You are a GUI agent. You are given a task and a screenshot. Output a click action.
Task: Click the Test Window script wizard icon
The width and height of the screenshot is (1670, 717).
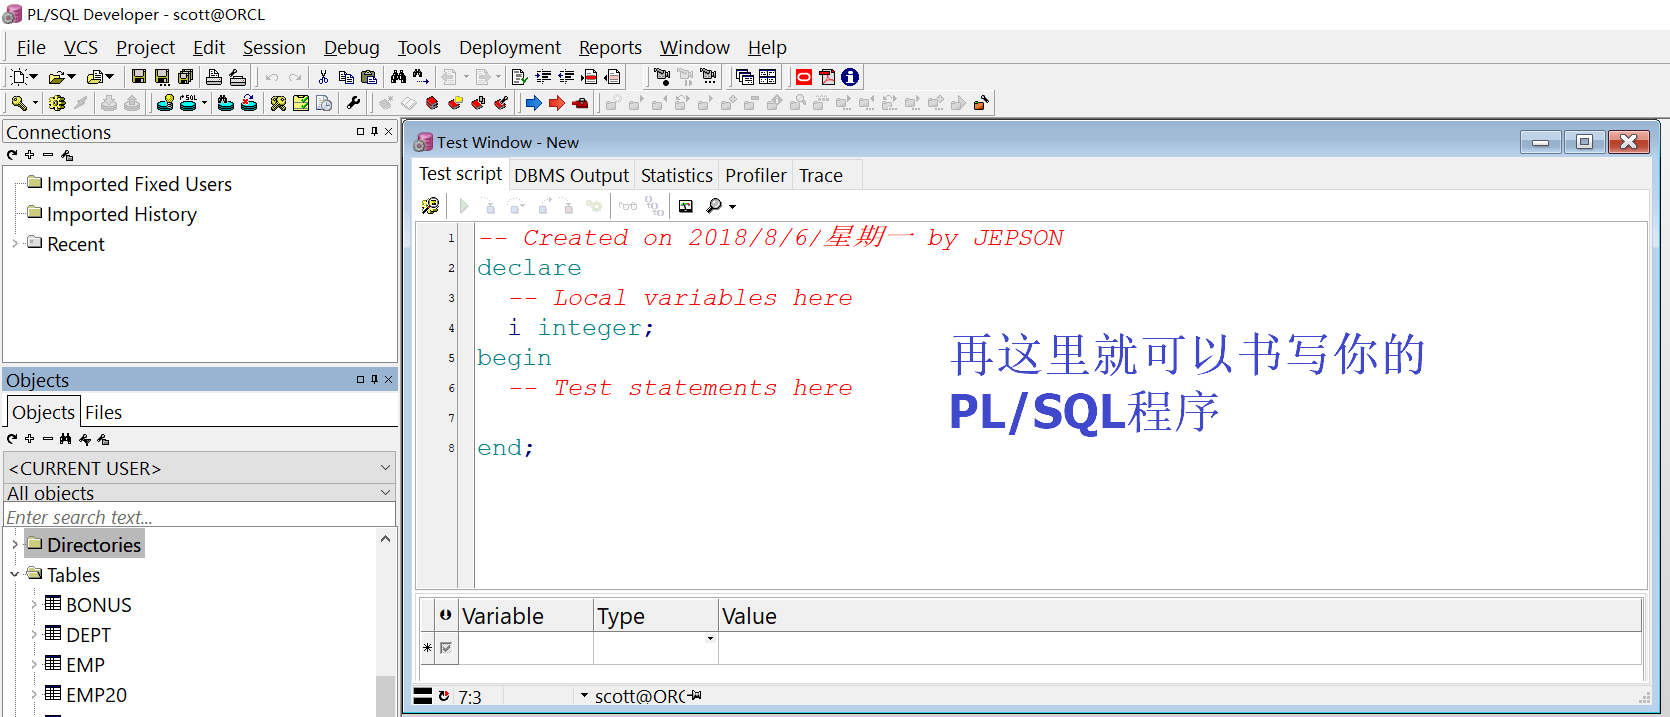(x=430, y=206)
